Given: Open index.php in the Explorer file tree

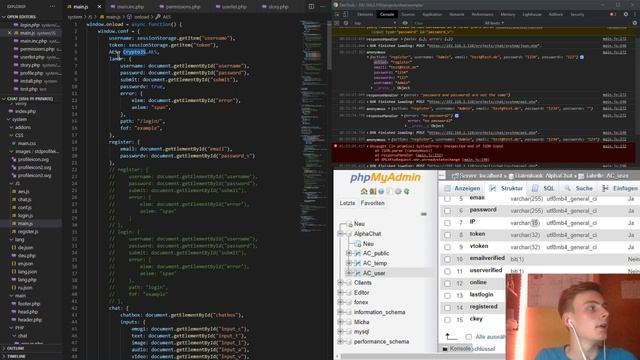Looking at the screenshot, I should pyautogui.click(x=25, y=111).
